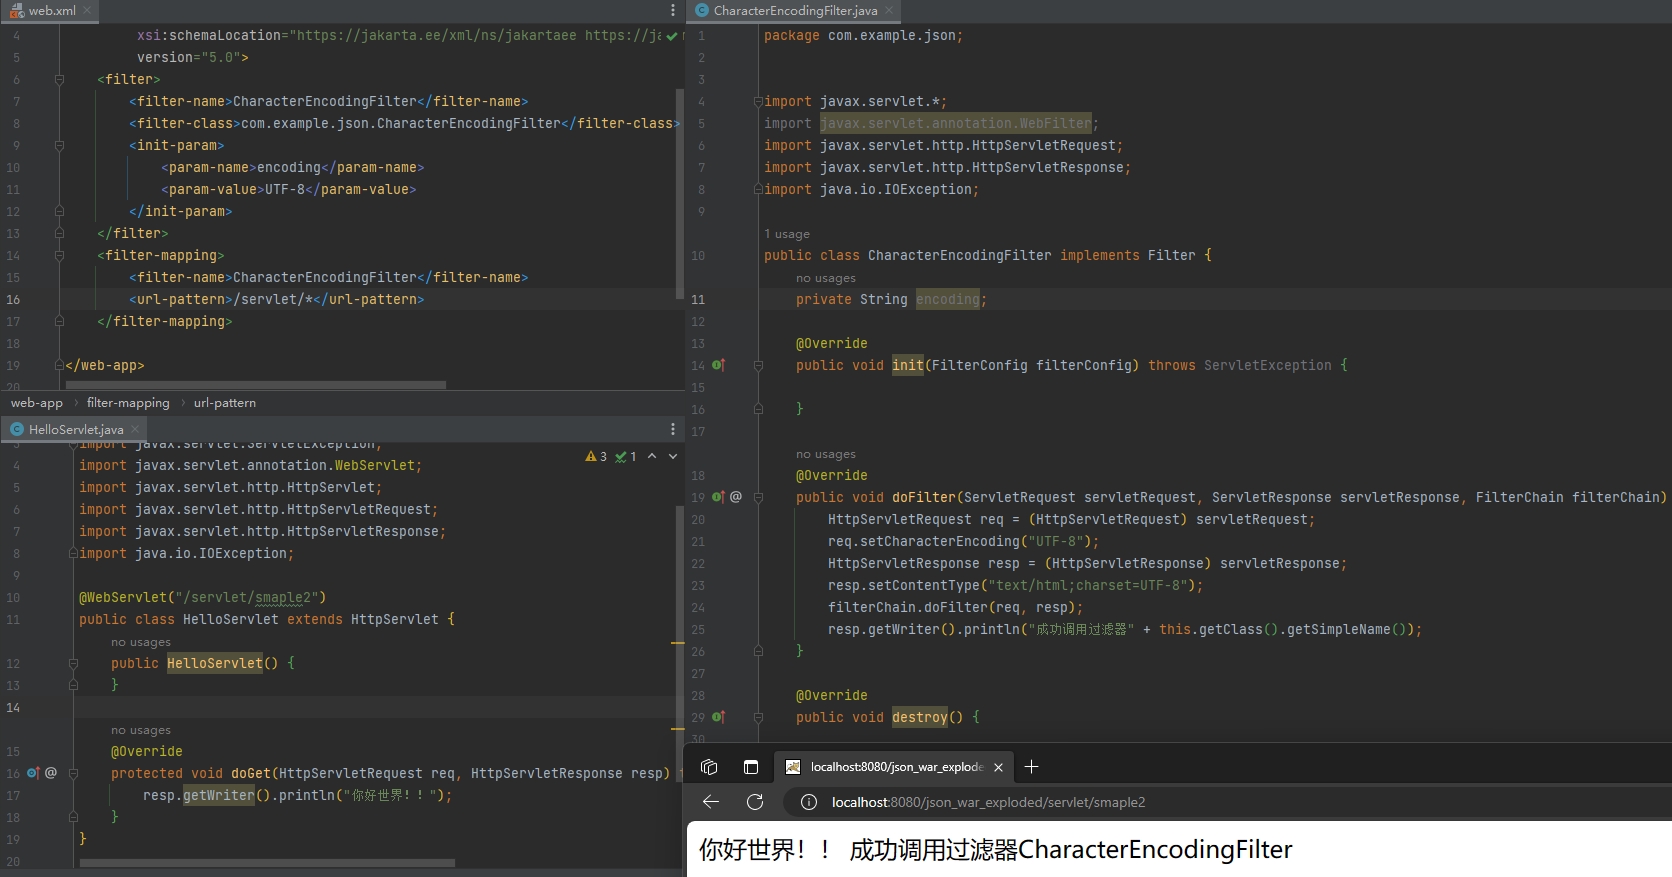Click the '1 usage' hint above class
This screenshot has width=1672, height=877.
[787, 234]
